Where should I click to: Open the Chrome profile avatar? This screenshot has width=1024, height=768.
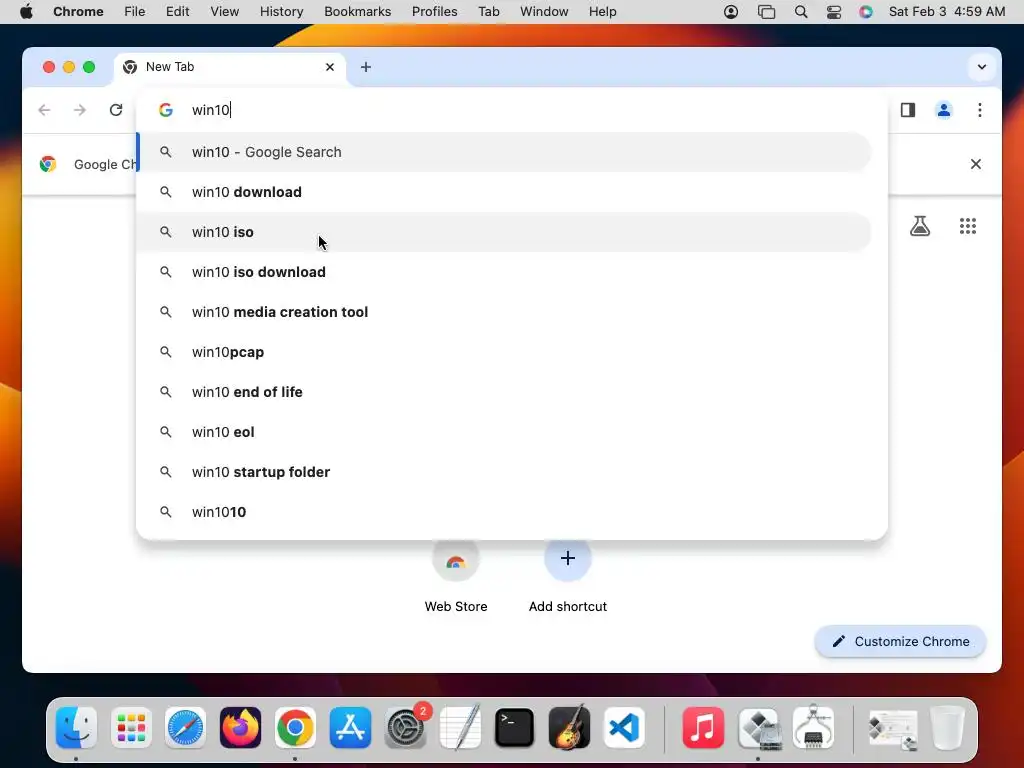944,110
